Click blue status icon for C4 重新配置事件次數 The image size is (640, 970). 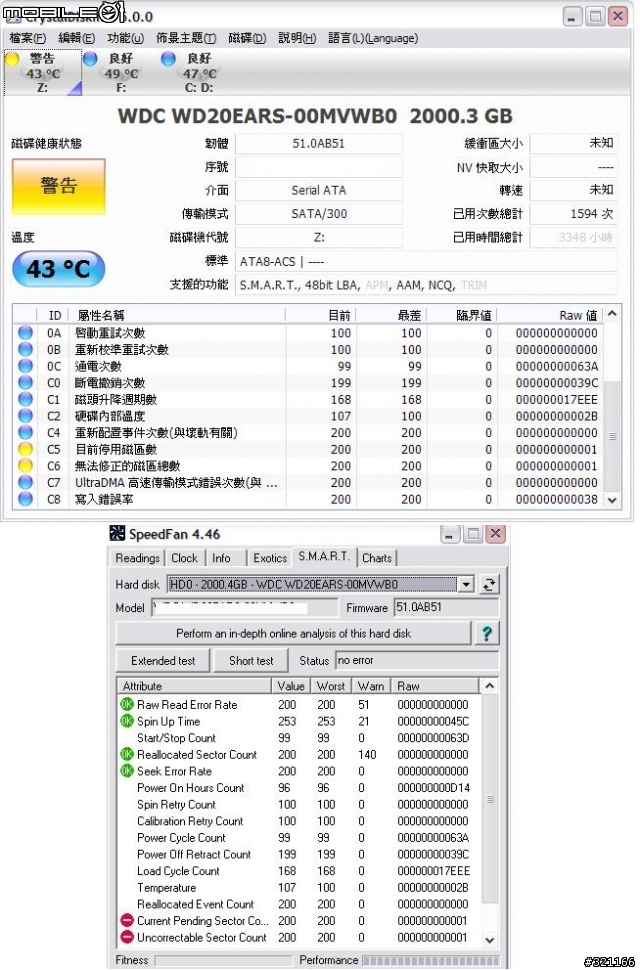click(x=25, y=433)
